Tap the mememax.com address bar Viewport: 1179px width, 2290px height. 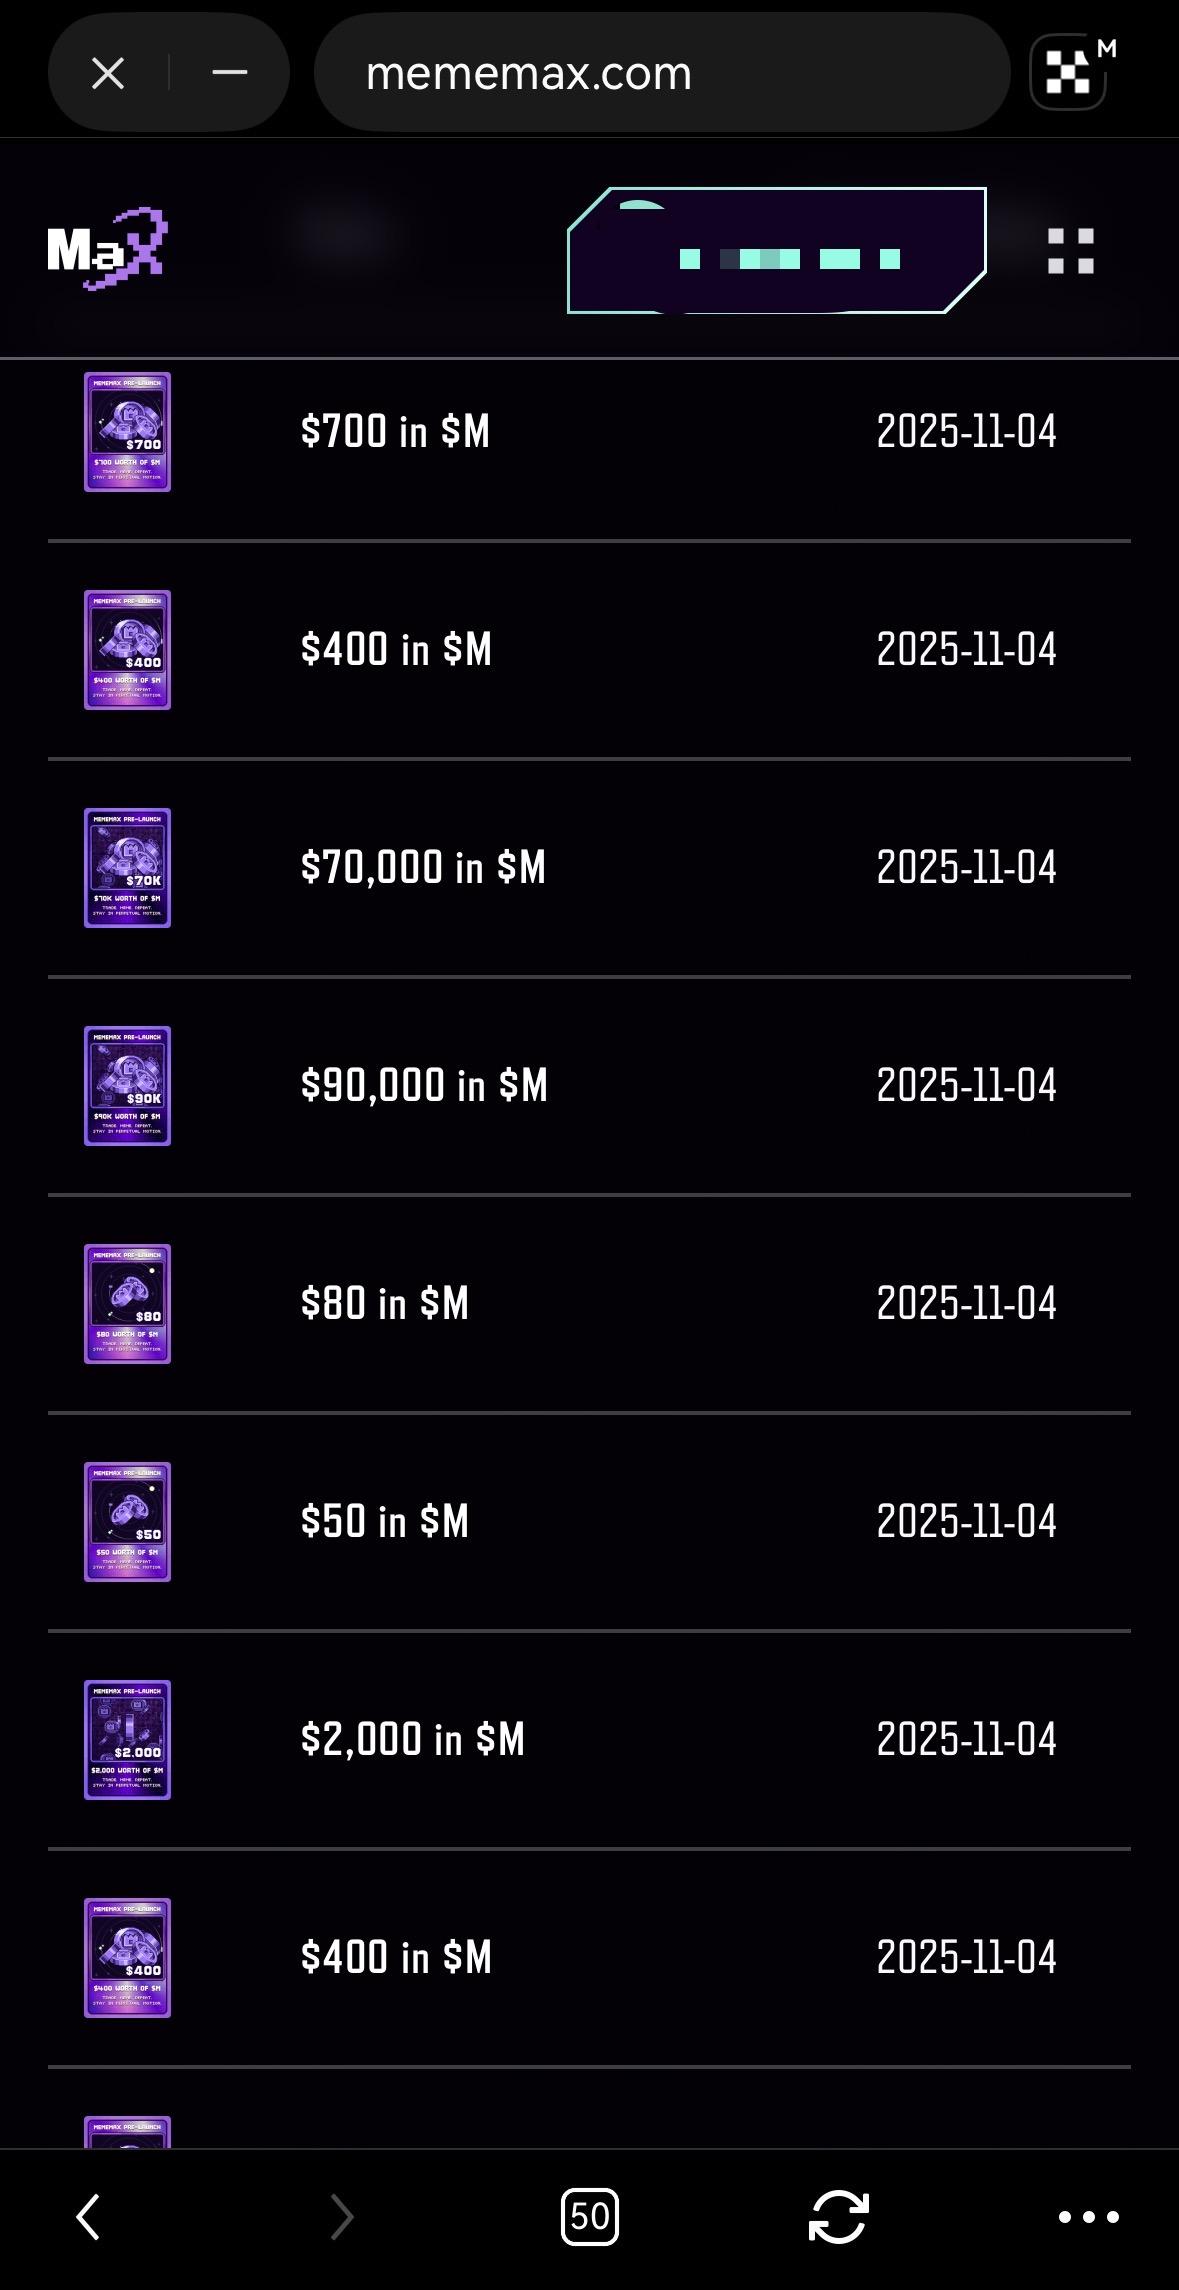(x=661, y=73)
